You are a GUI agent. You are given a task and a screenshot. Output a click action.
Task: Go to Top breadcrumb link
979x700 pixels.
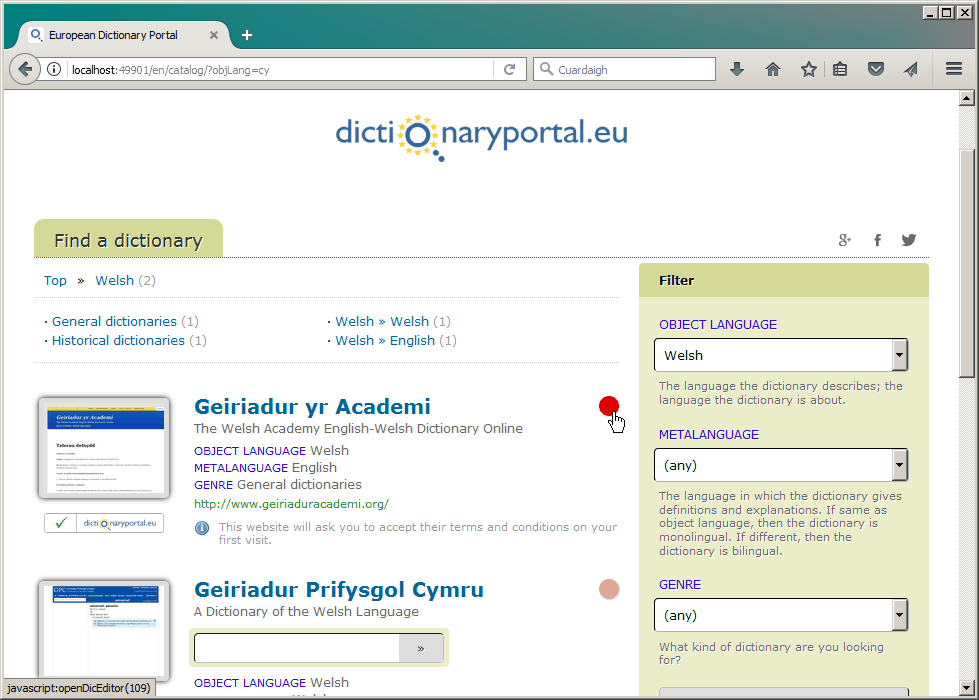[x=55, y=280]
